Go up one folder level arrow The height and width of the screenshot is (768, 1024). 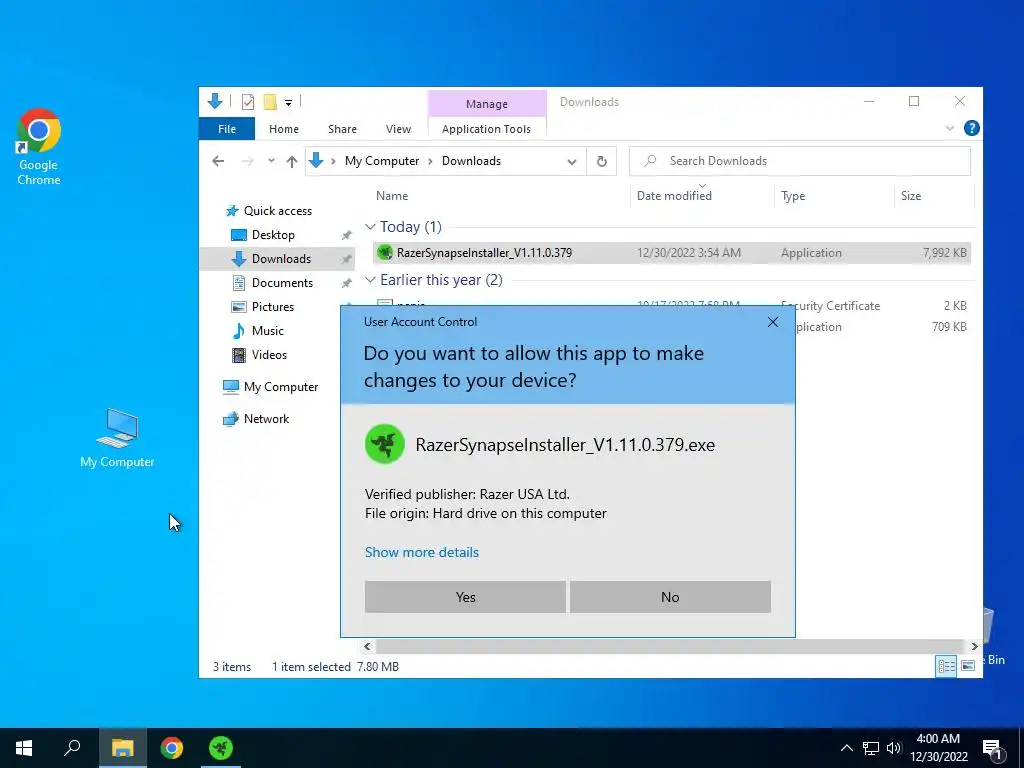(x=292, y=161)
